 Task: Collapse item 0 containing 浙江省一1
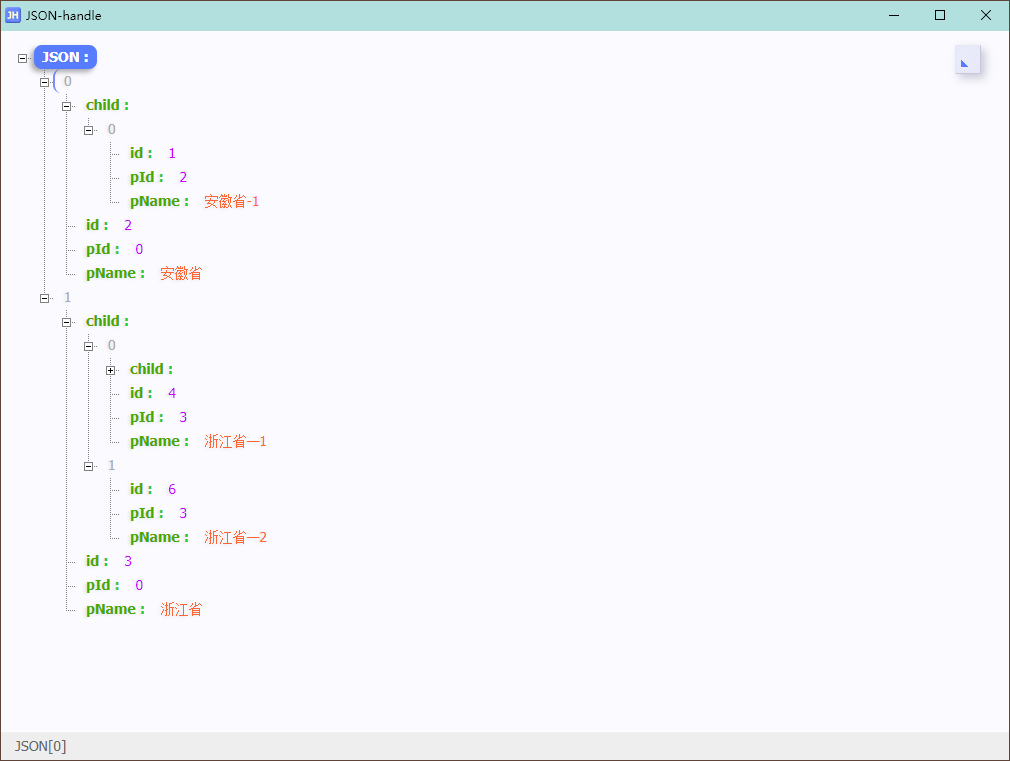click(88, 347)
